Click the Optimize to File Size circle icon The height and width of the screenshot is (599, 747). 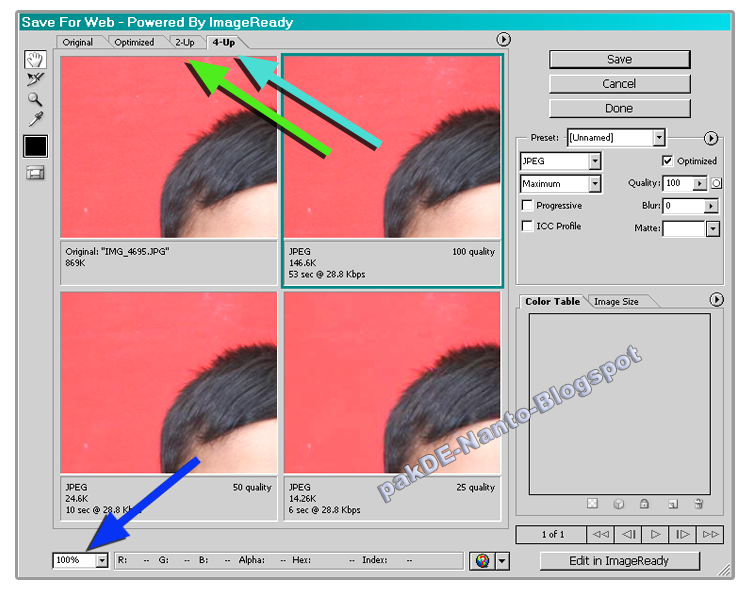pos(717,183)
